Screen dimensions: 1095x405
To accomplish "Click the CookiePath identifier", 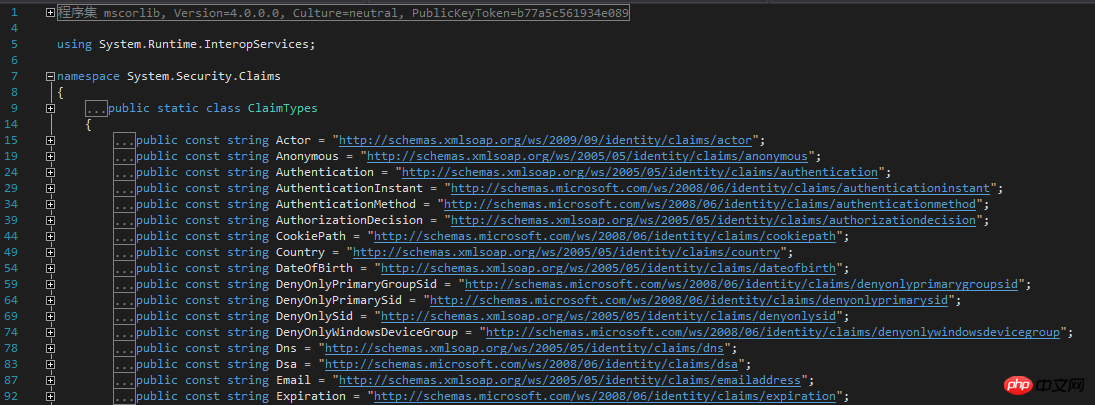I will [x=311, y=237].
